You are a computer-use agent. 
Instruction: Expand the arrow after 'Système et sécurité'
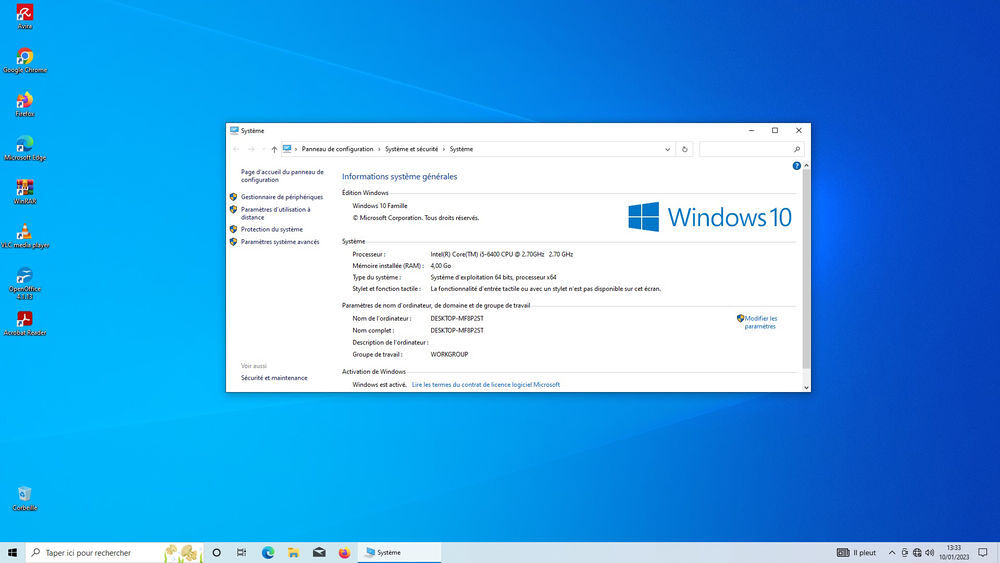tap(444, 149)
